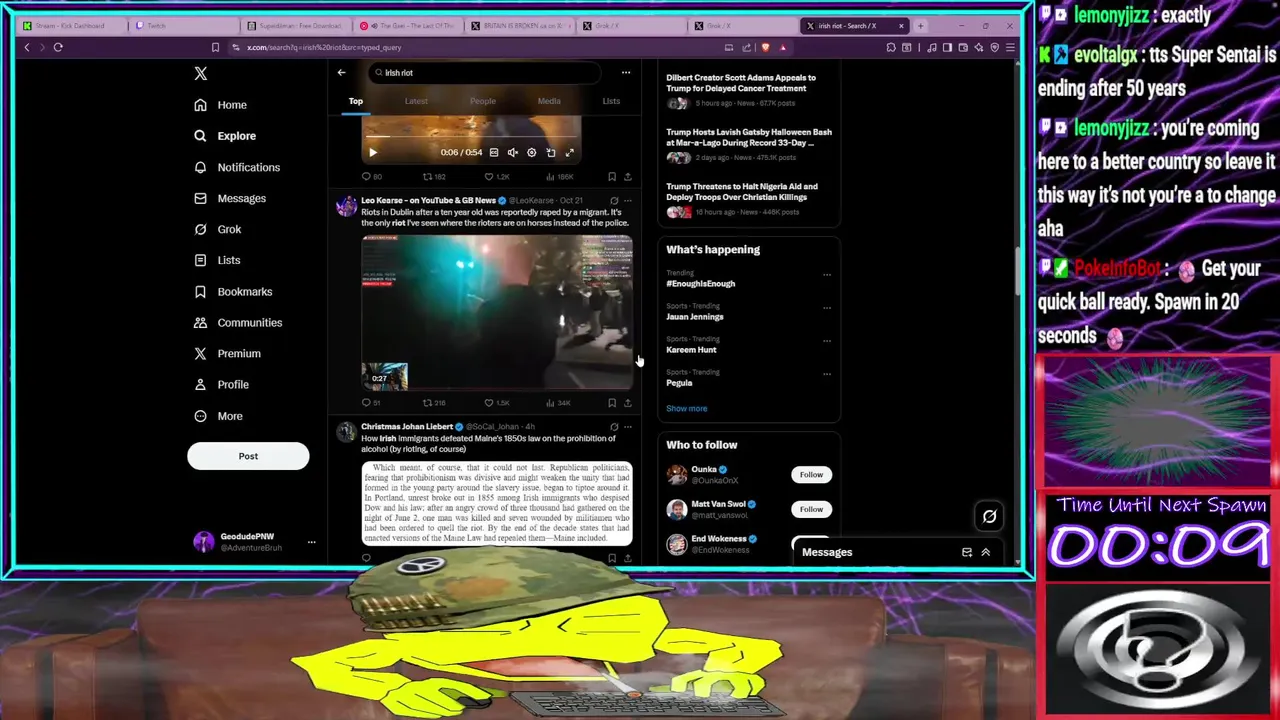Switch to the Latest tab
Screen dimensions: 1280x720
[416, 101]
